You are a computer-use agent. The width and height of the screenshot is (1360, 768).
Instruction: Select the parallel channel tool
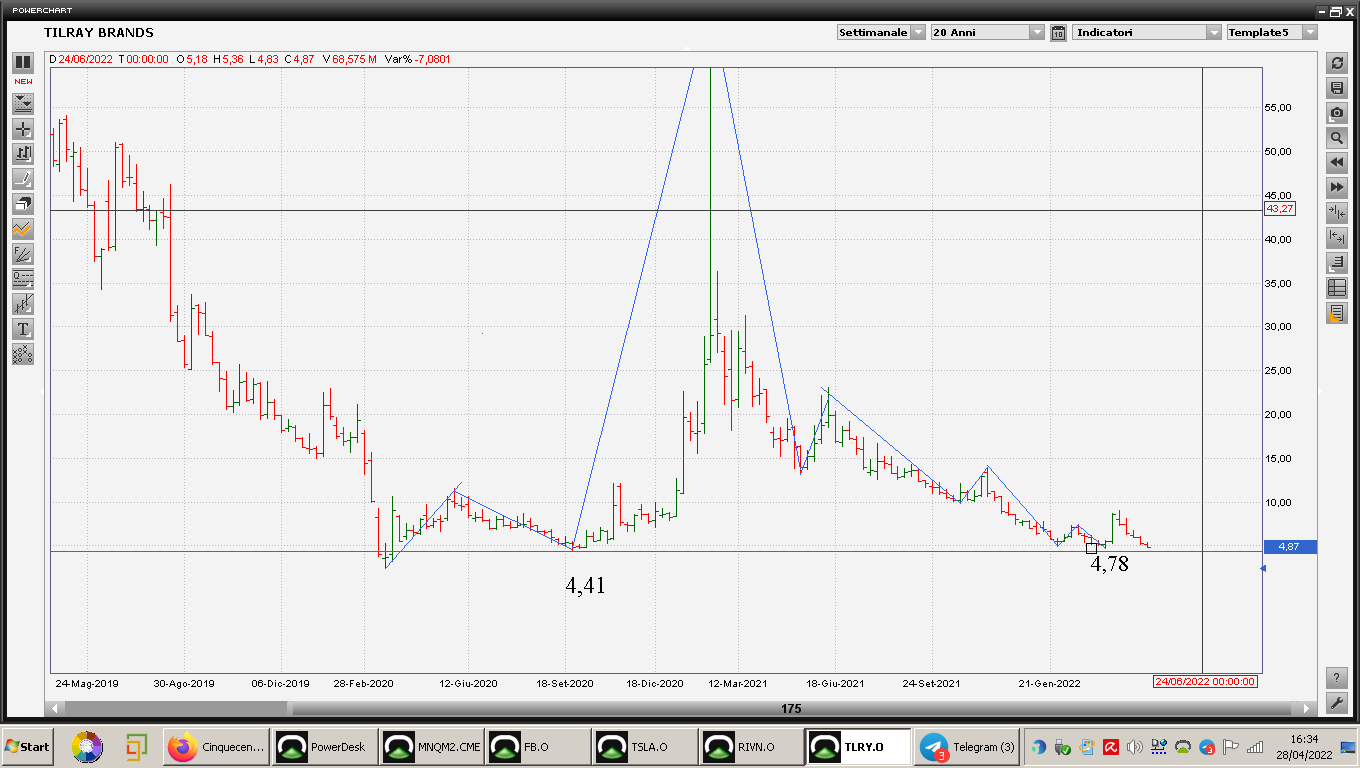click(x=22, y=303)
